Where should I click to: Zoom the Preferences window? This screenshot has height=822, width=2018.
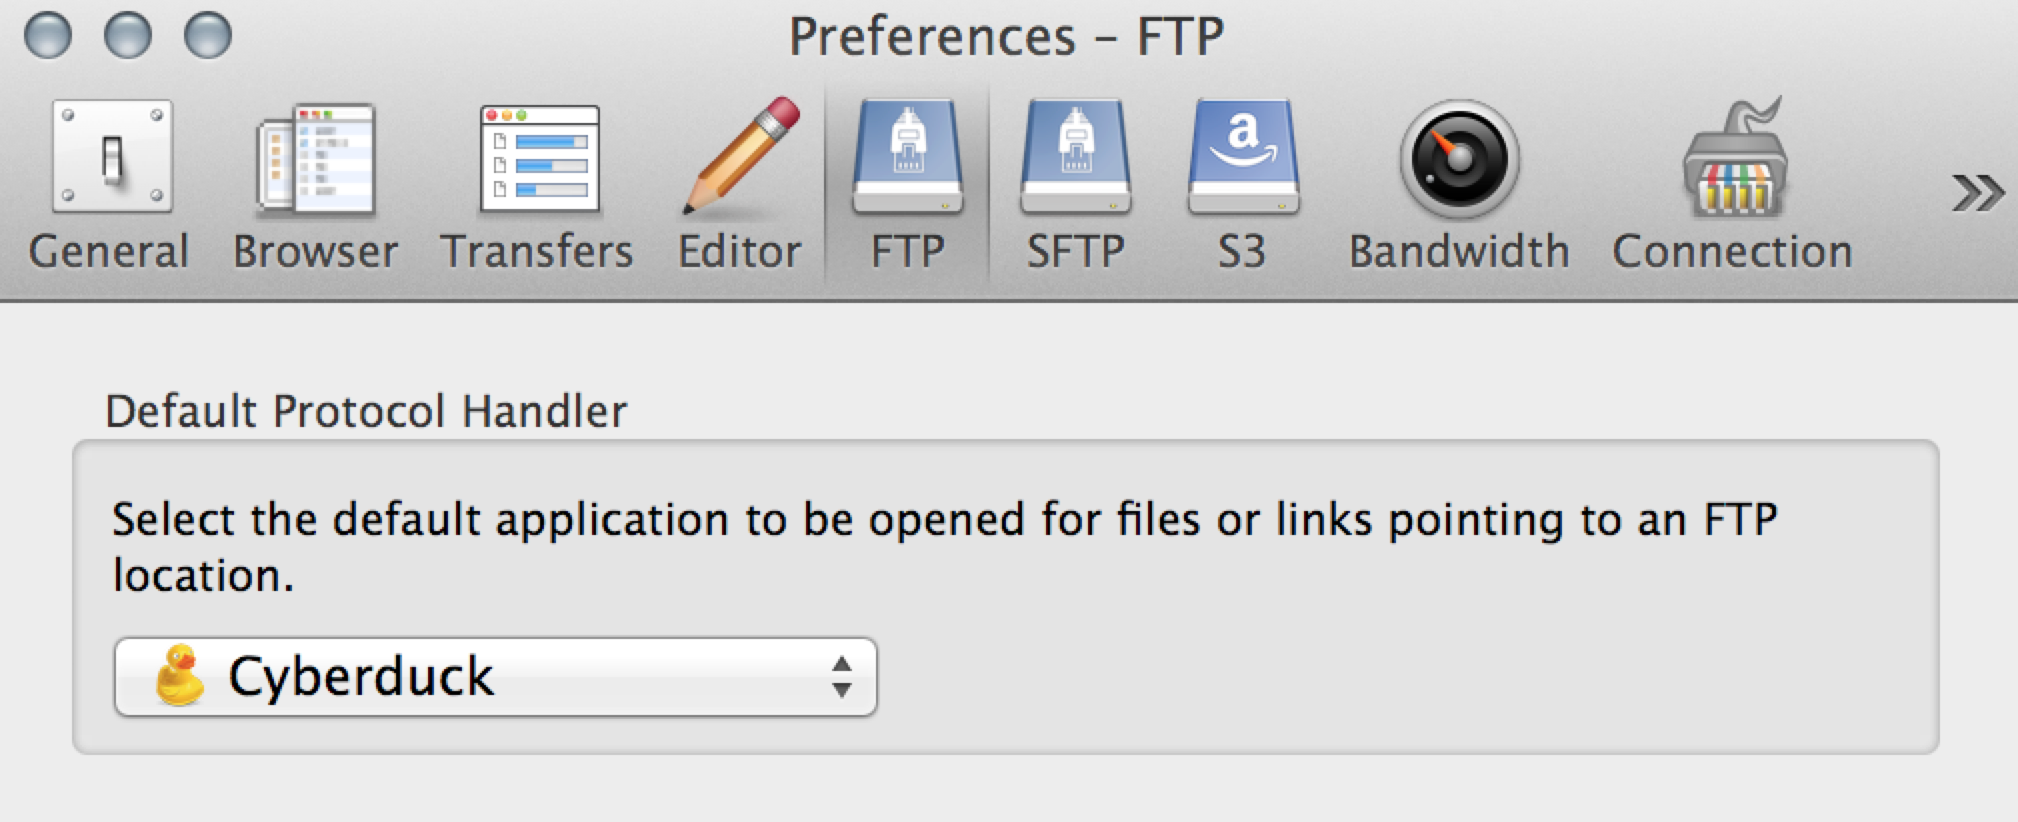[x=208, y=36]
